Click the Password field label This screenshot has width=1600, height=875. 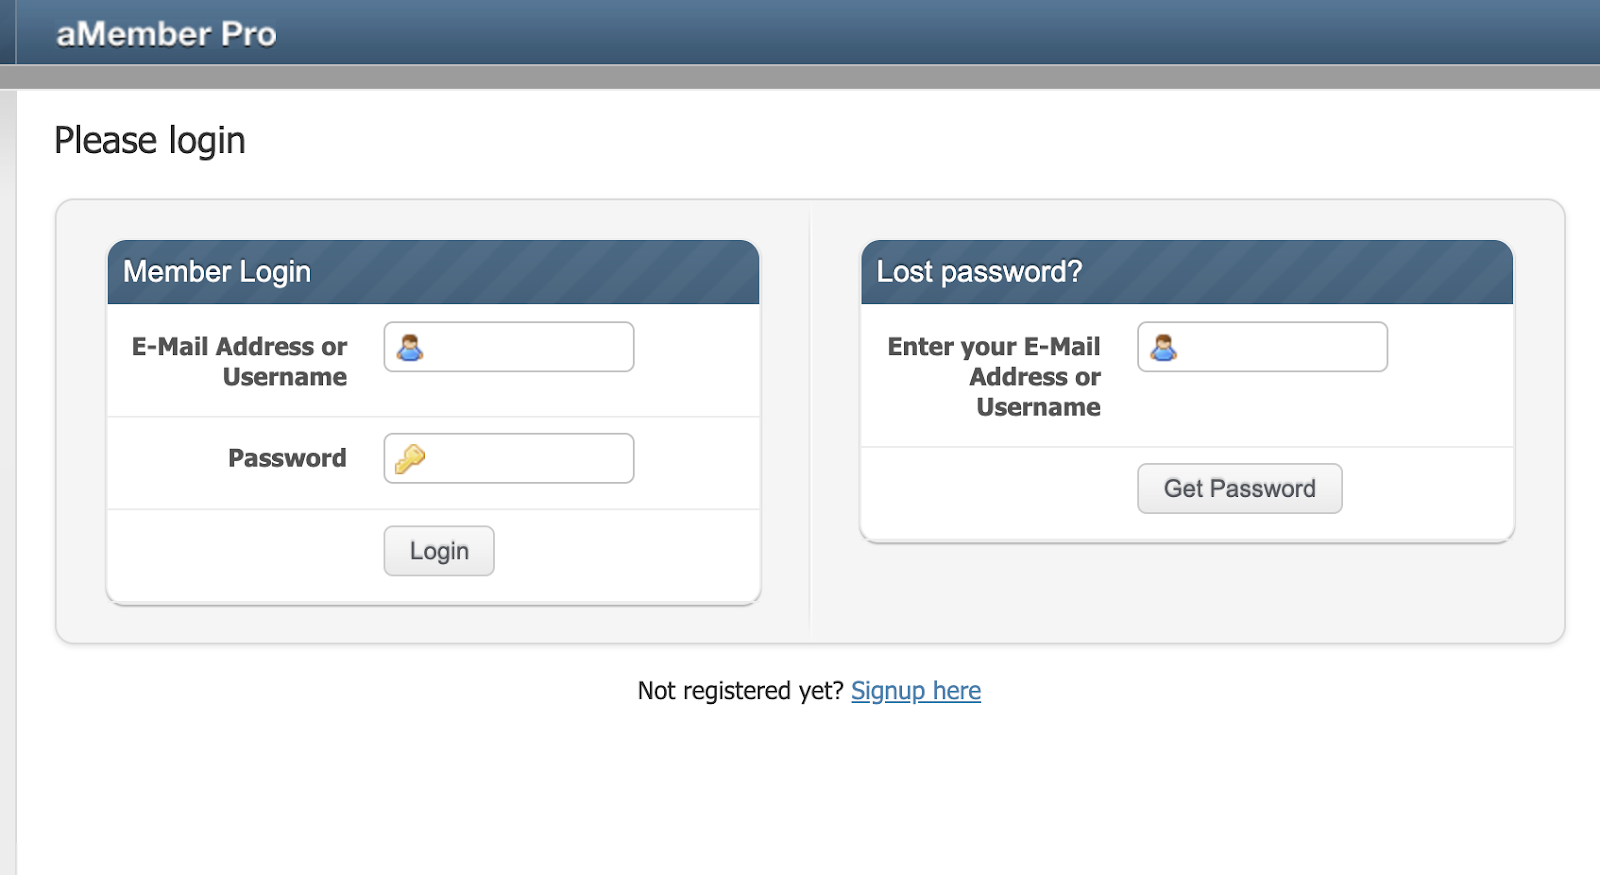coord(287,458)
